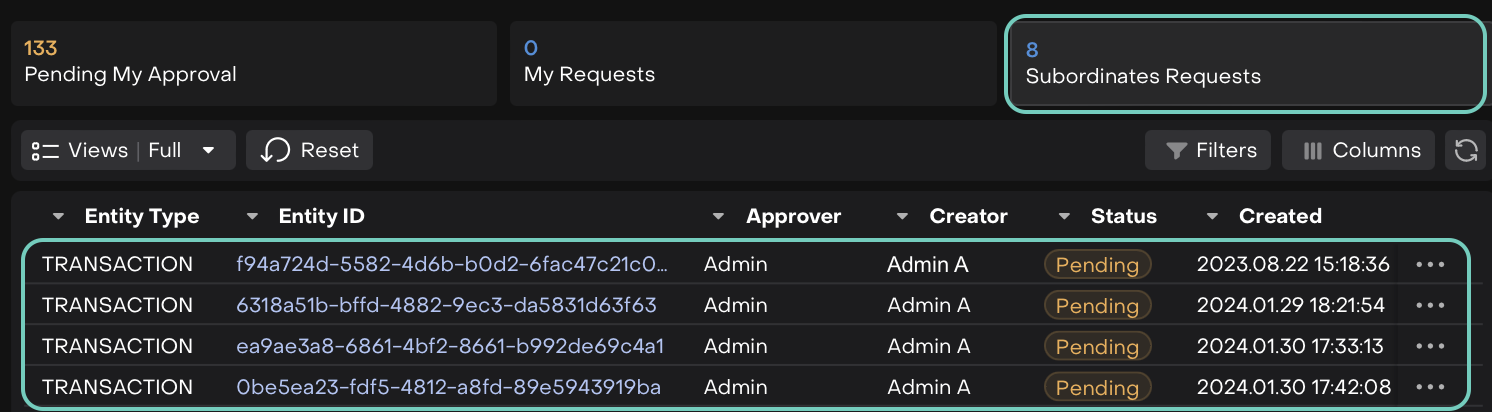Viewport: 1492px width, 412px height.
Task: Open more options for the 17:33:13 row
Action: click(1430, 347)
